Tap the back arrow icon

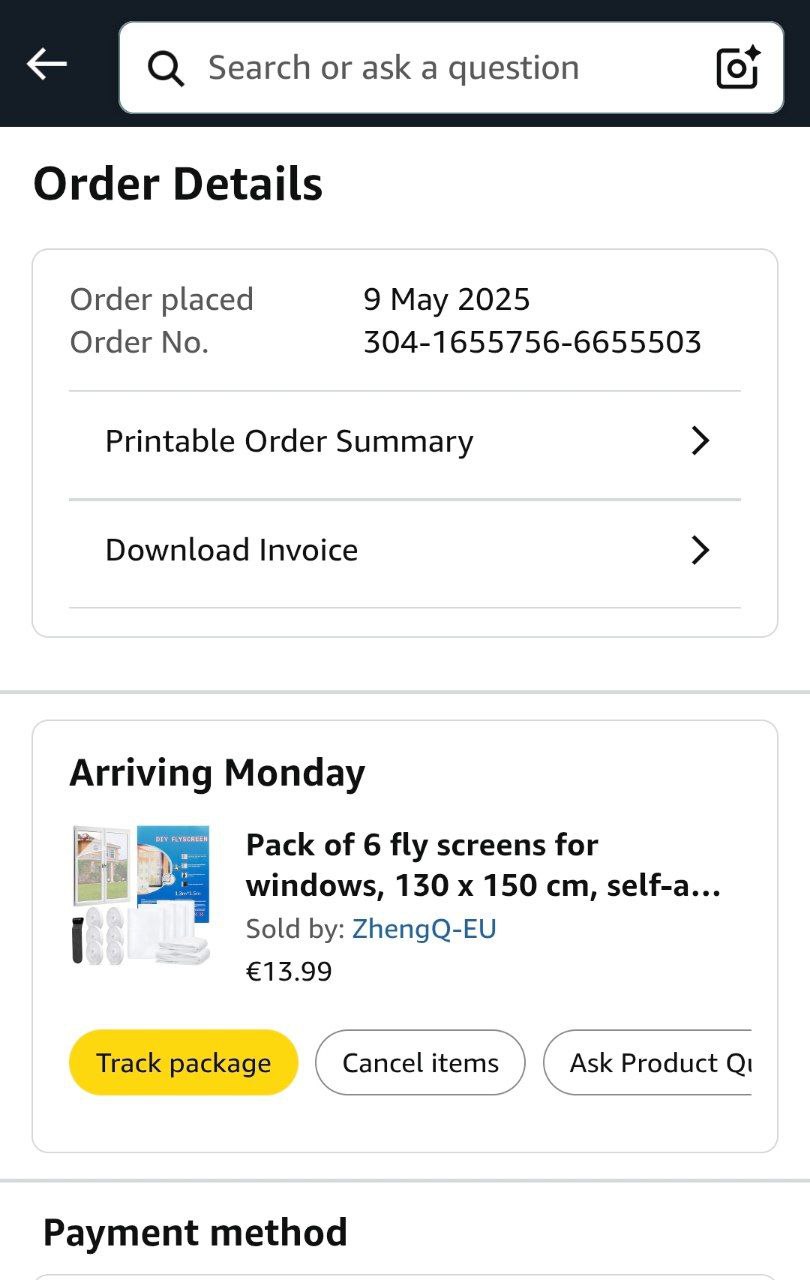[46, 66]
